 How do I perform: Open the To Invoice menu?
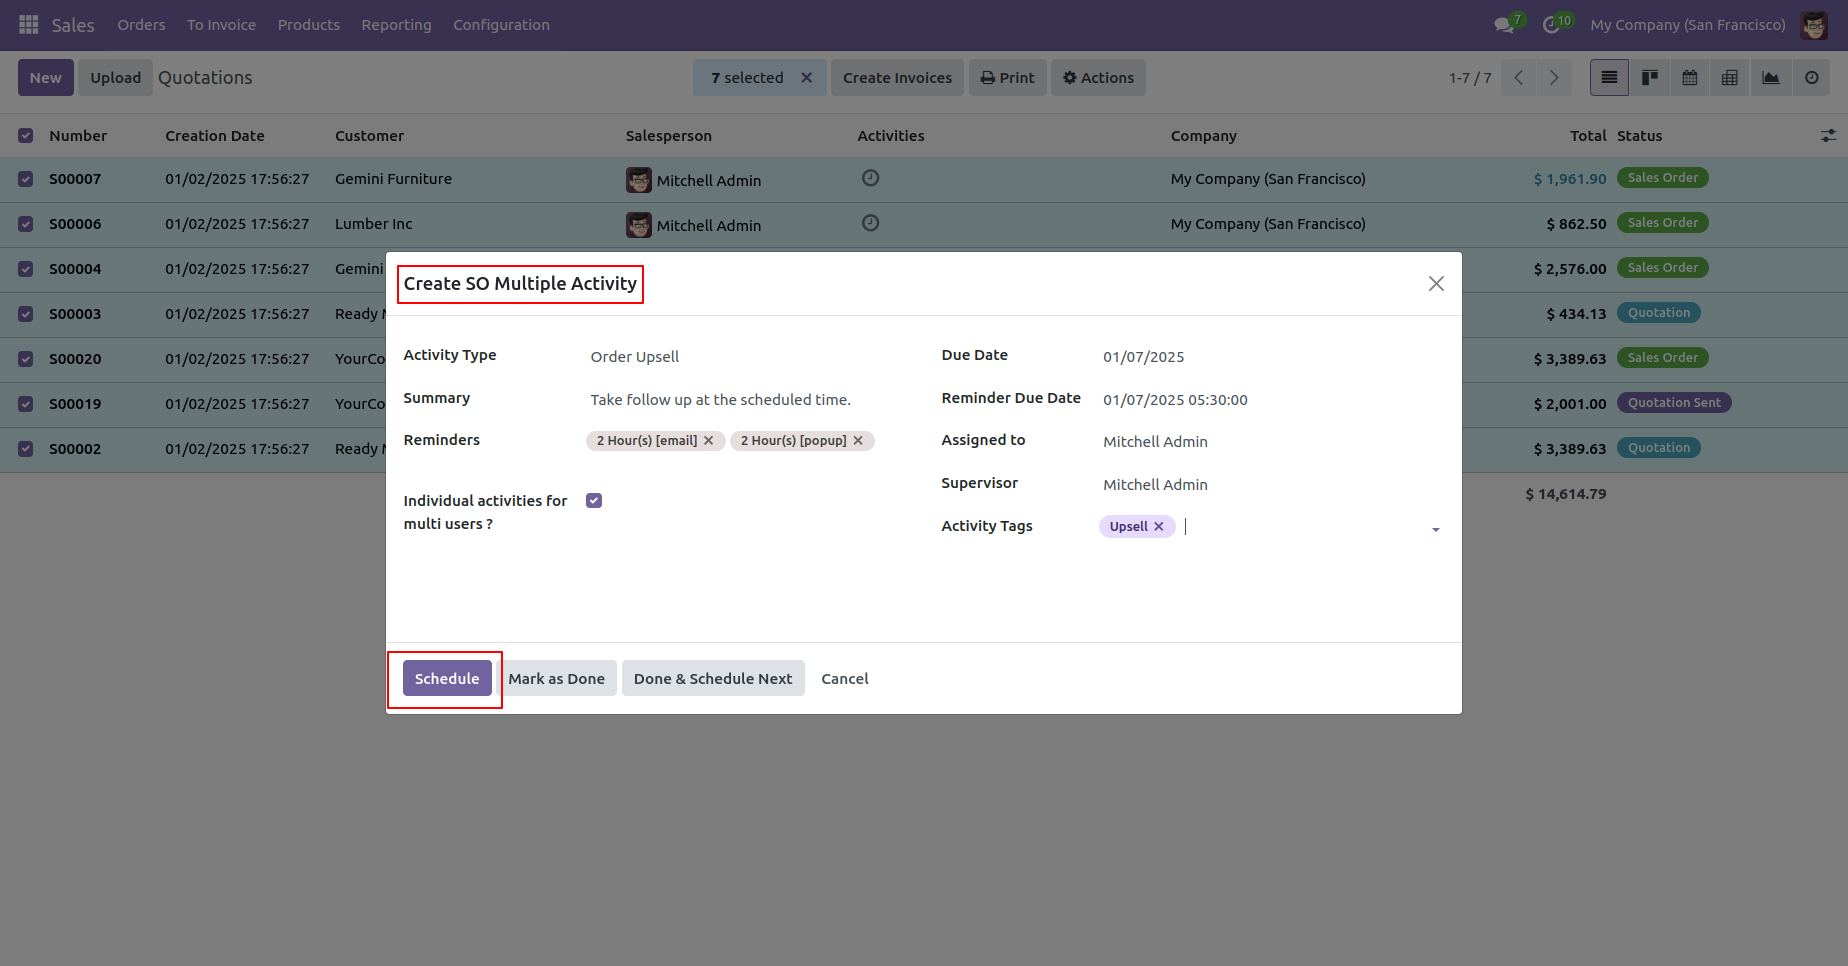[x=221, y=25]
